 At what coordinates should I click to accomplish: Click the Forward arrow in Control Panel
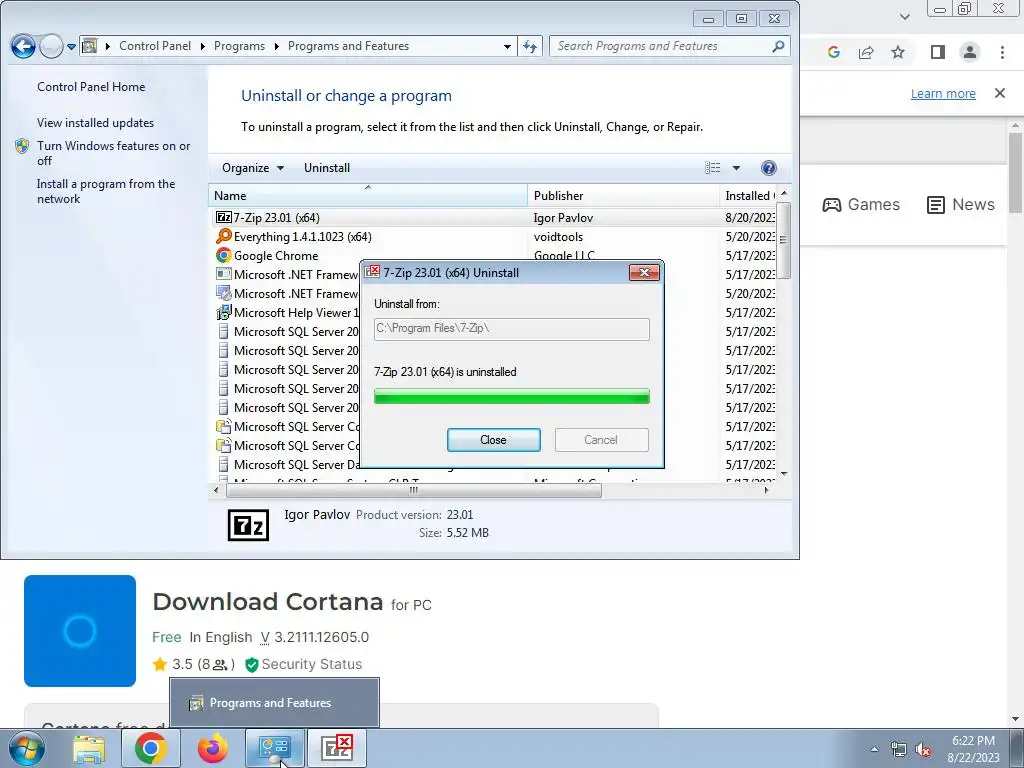pos(51,46)
